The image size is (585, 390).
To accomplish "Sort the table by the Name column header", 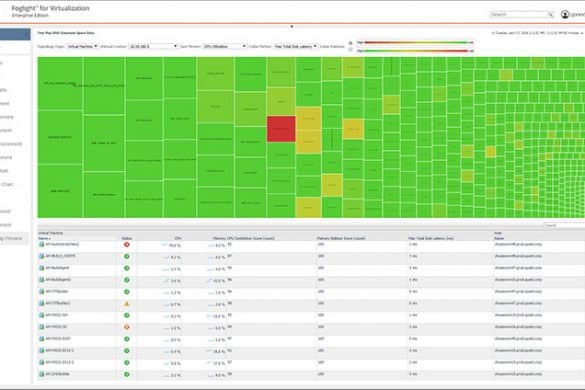I will pos(44,238).
